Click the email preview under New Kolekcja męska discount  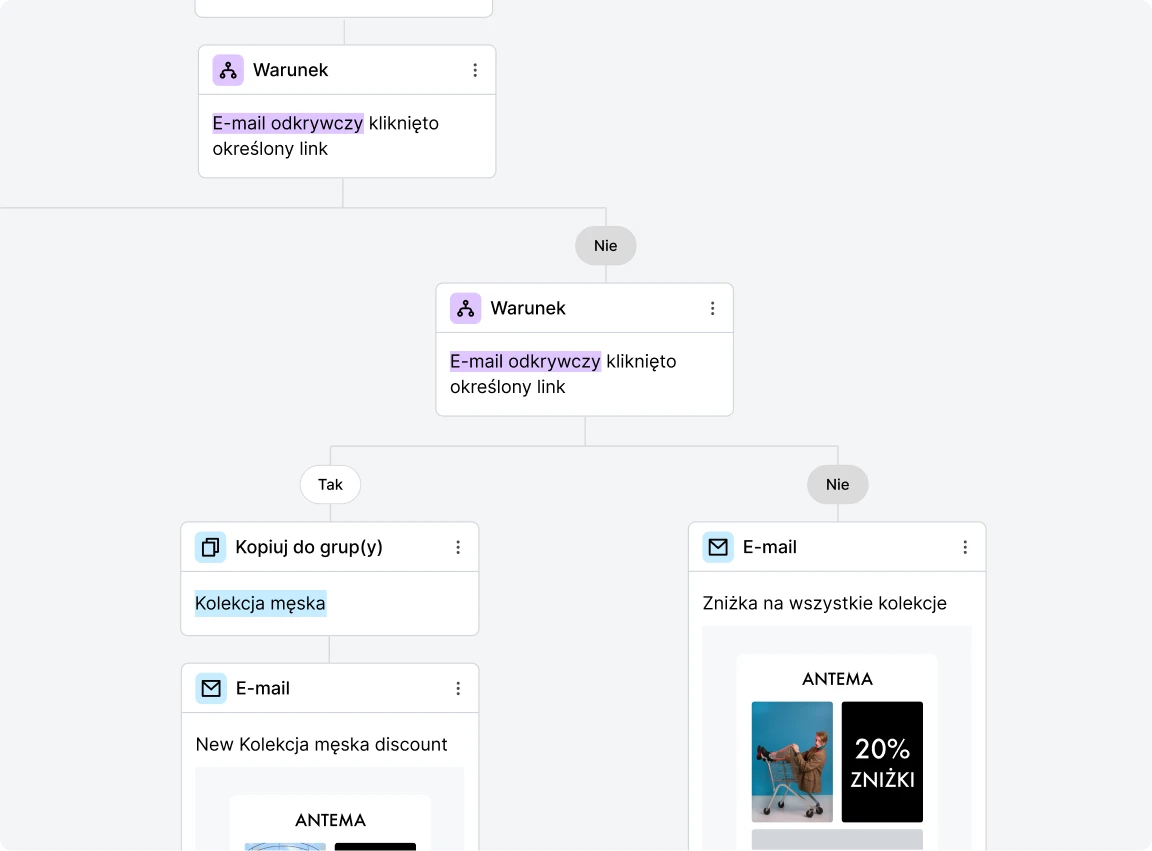point(330,810)
